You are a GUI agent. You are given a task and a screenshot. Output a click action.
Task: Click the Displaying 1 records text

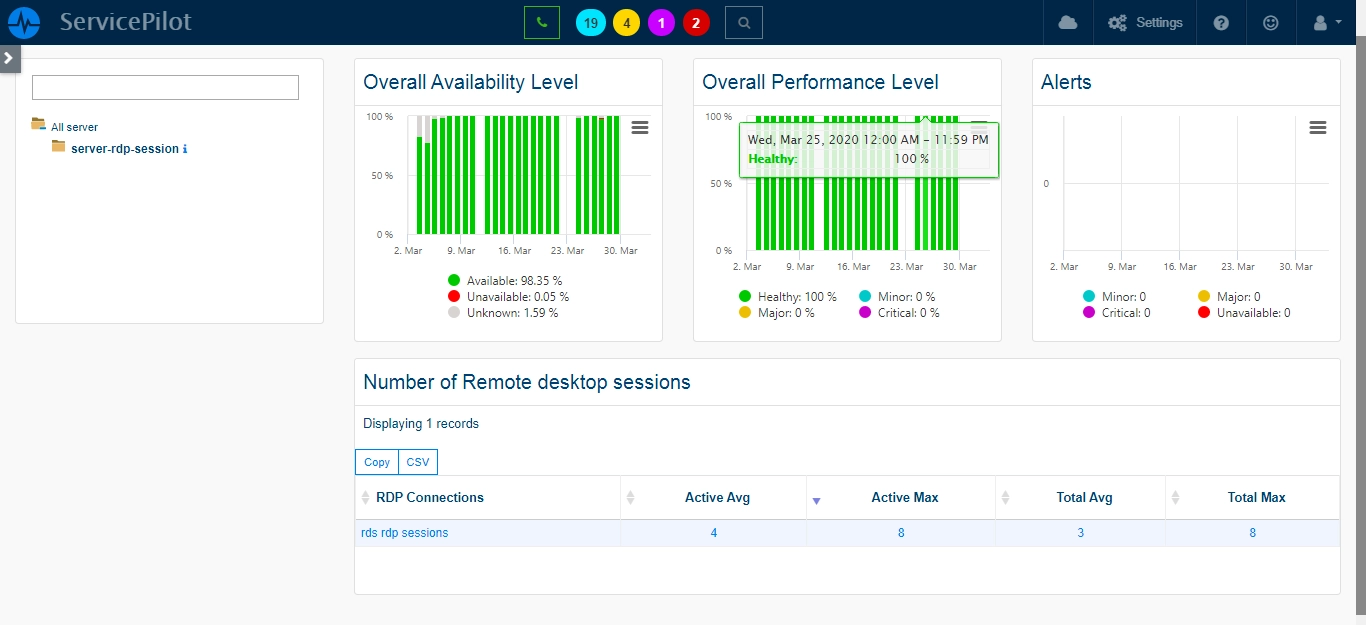coord(421,424)
